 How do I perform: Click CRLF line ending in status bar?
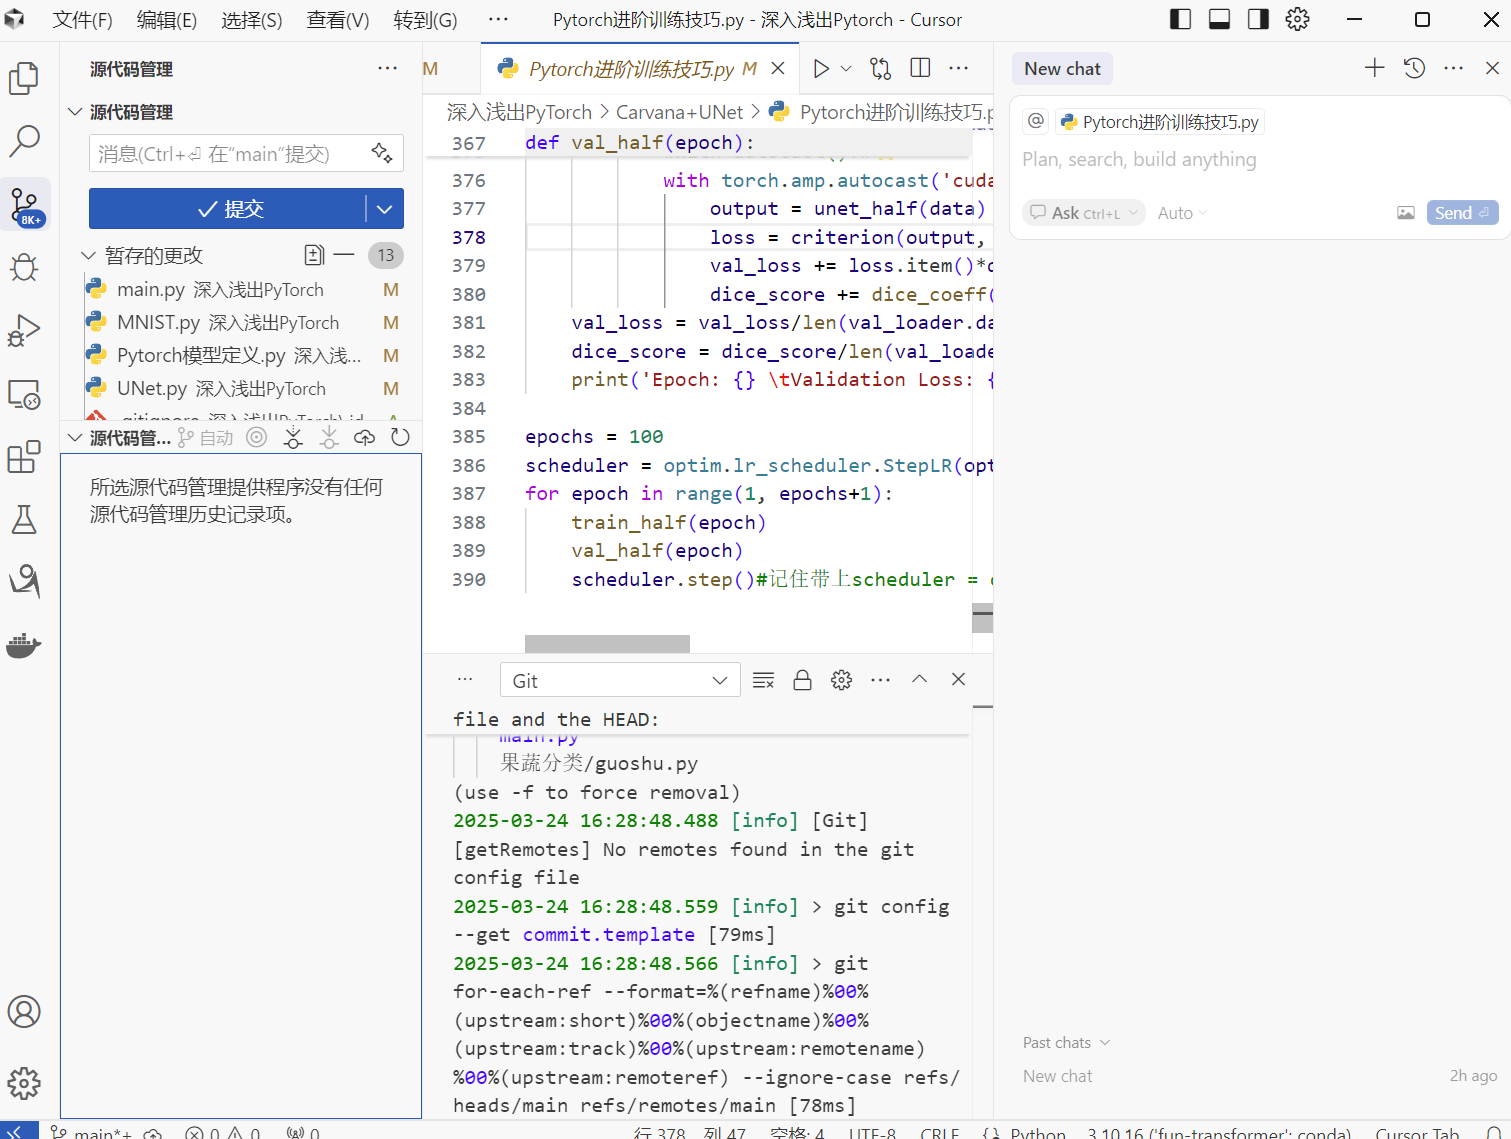point(939,1132)
